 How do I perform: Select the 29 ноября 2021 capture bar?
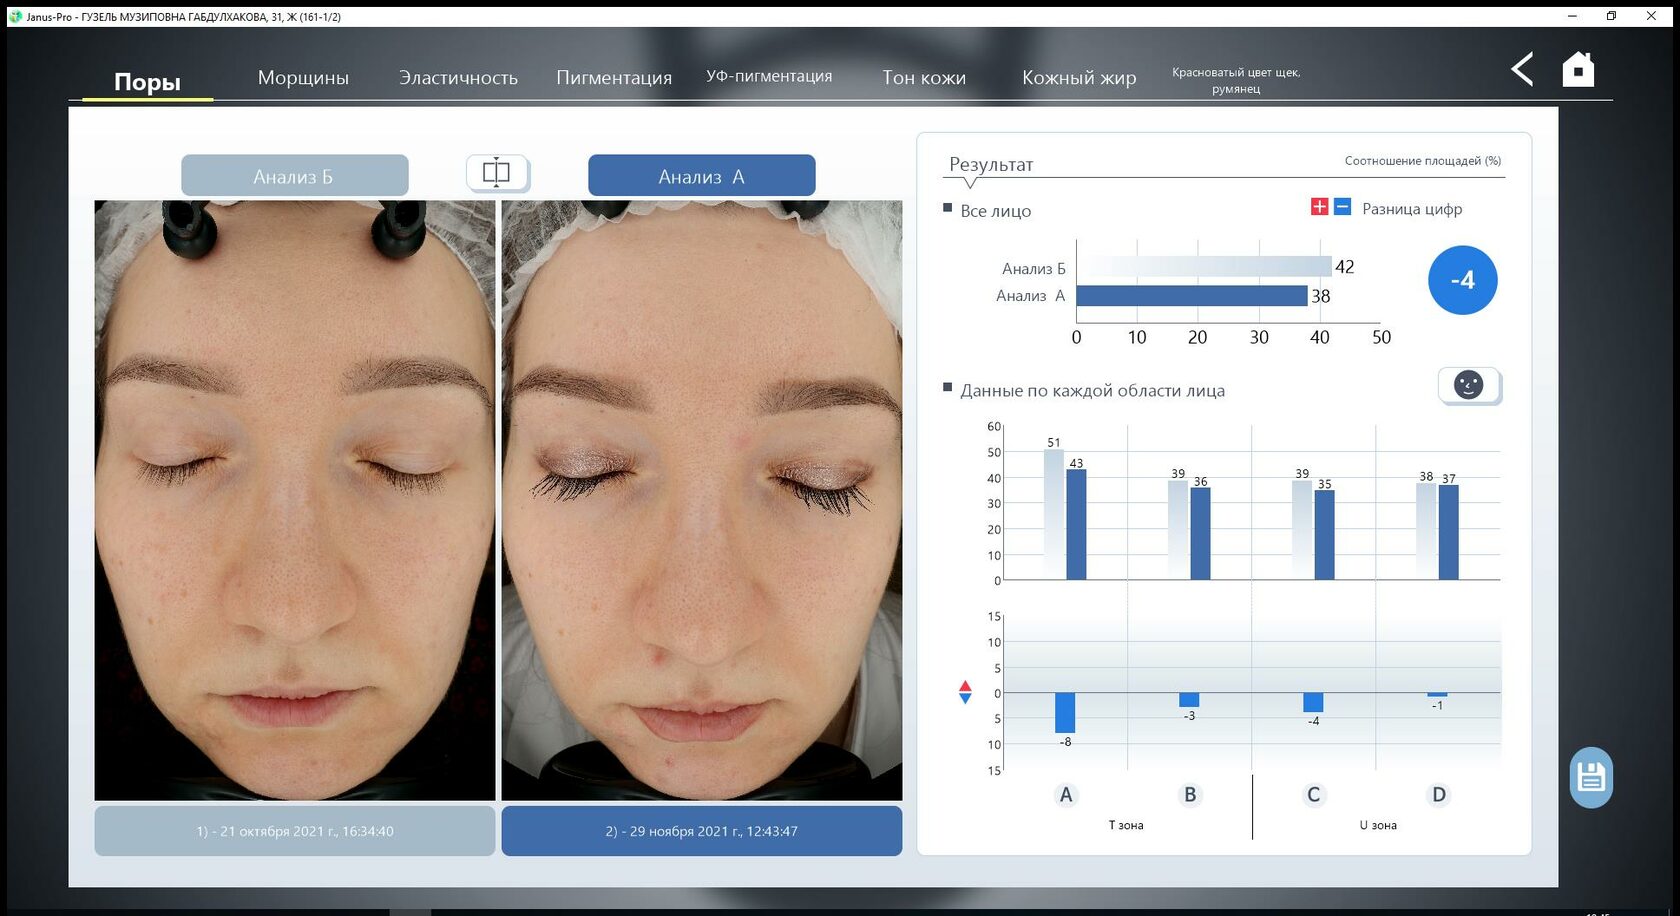point(701,831)
